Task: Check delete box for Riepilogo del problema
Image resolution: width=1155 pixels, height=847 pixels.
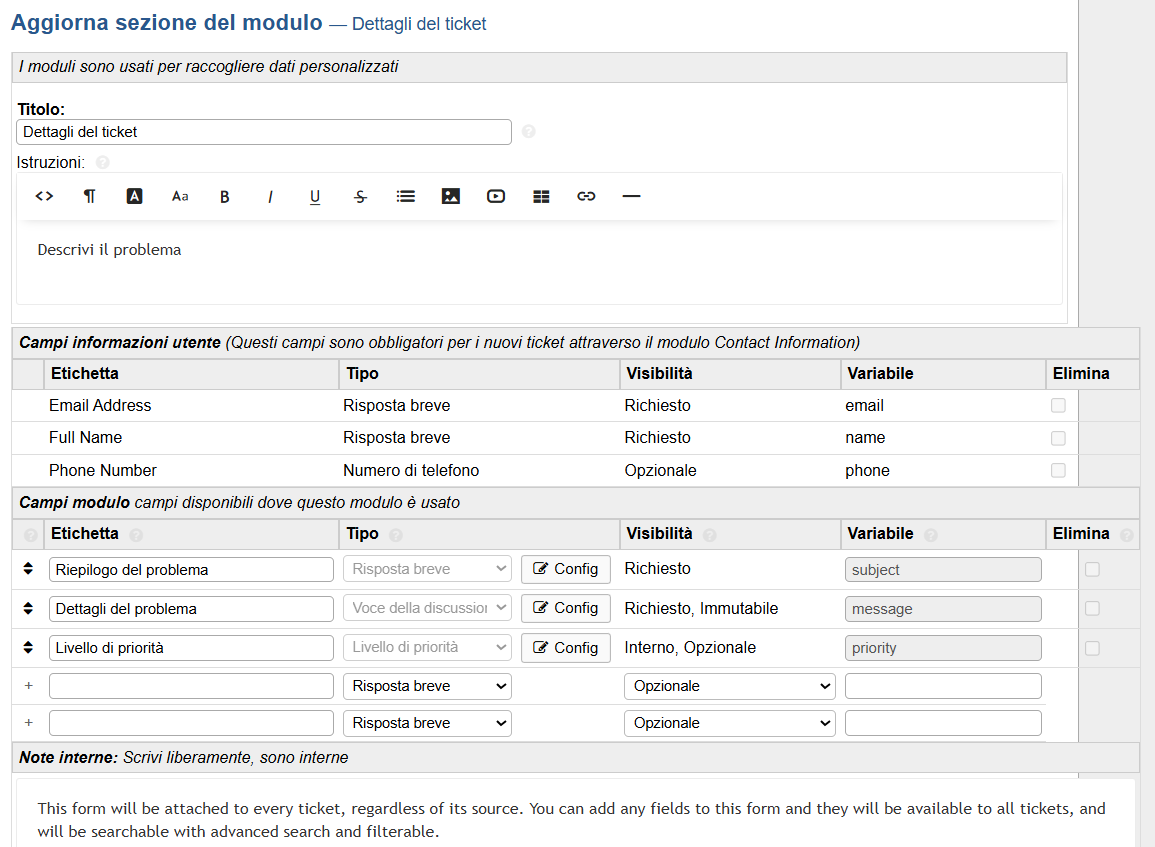Action: (x=1092, y=569)
